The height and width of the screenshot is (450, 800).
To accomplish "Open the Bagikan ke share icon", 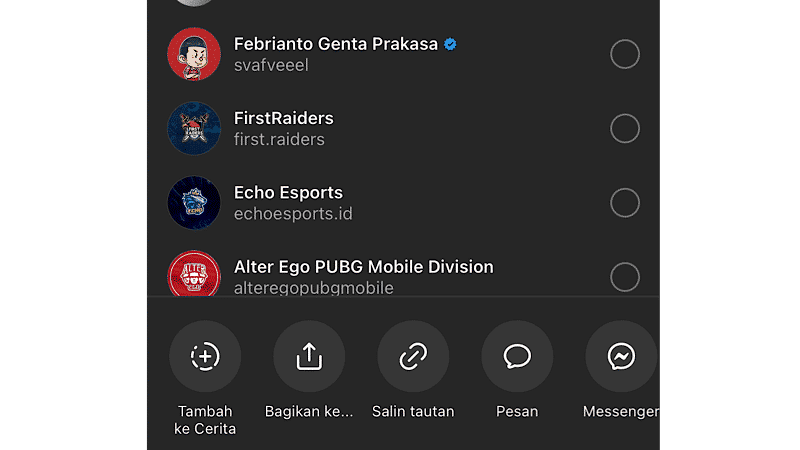I will coord(309,356).
